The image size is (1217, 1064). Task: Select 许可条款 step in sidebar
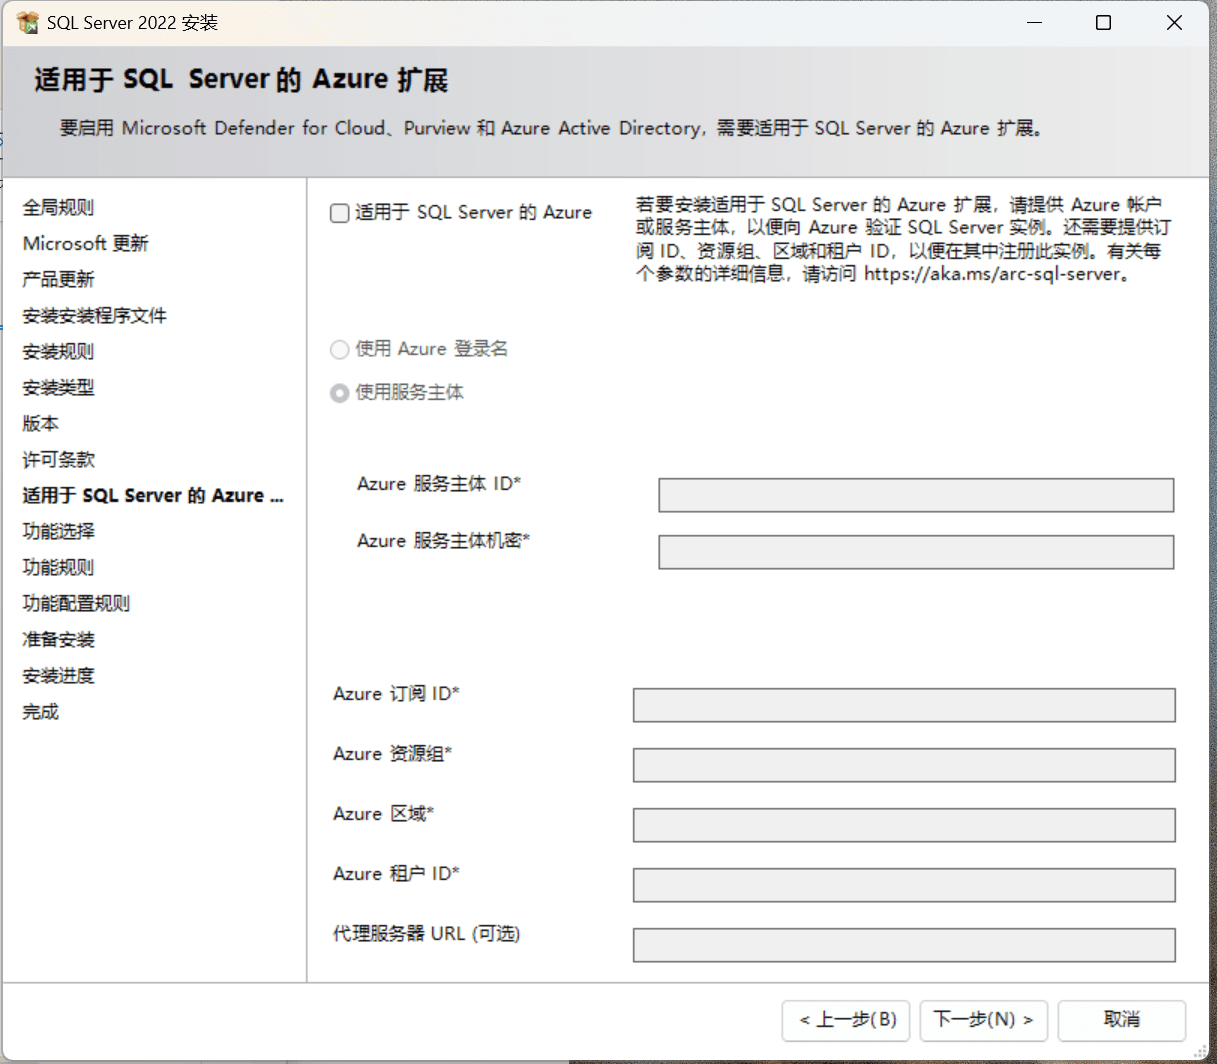(58, 460)
